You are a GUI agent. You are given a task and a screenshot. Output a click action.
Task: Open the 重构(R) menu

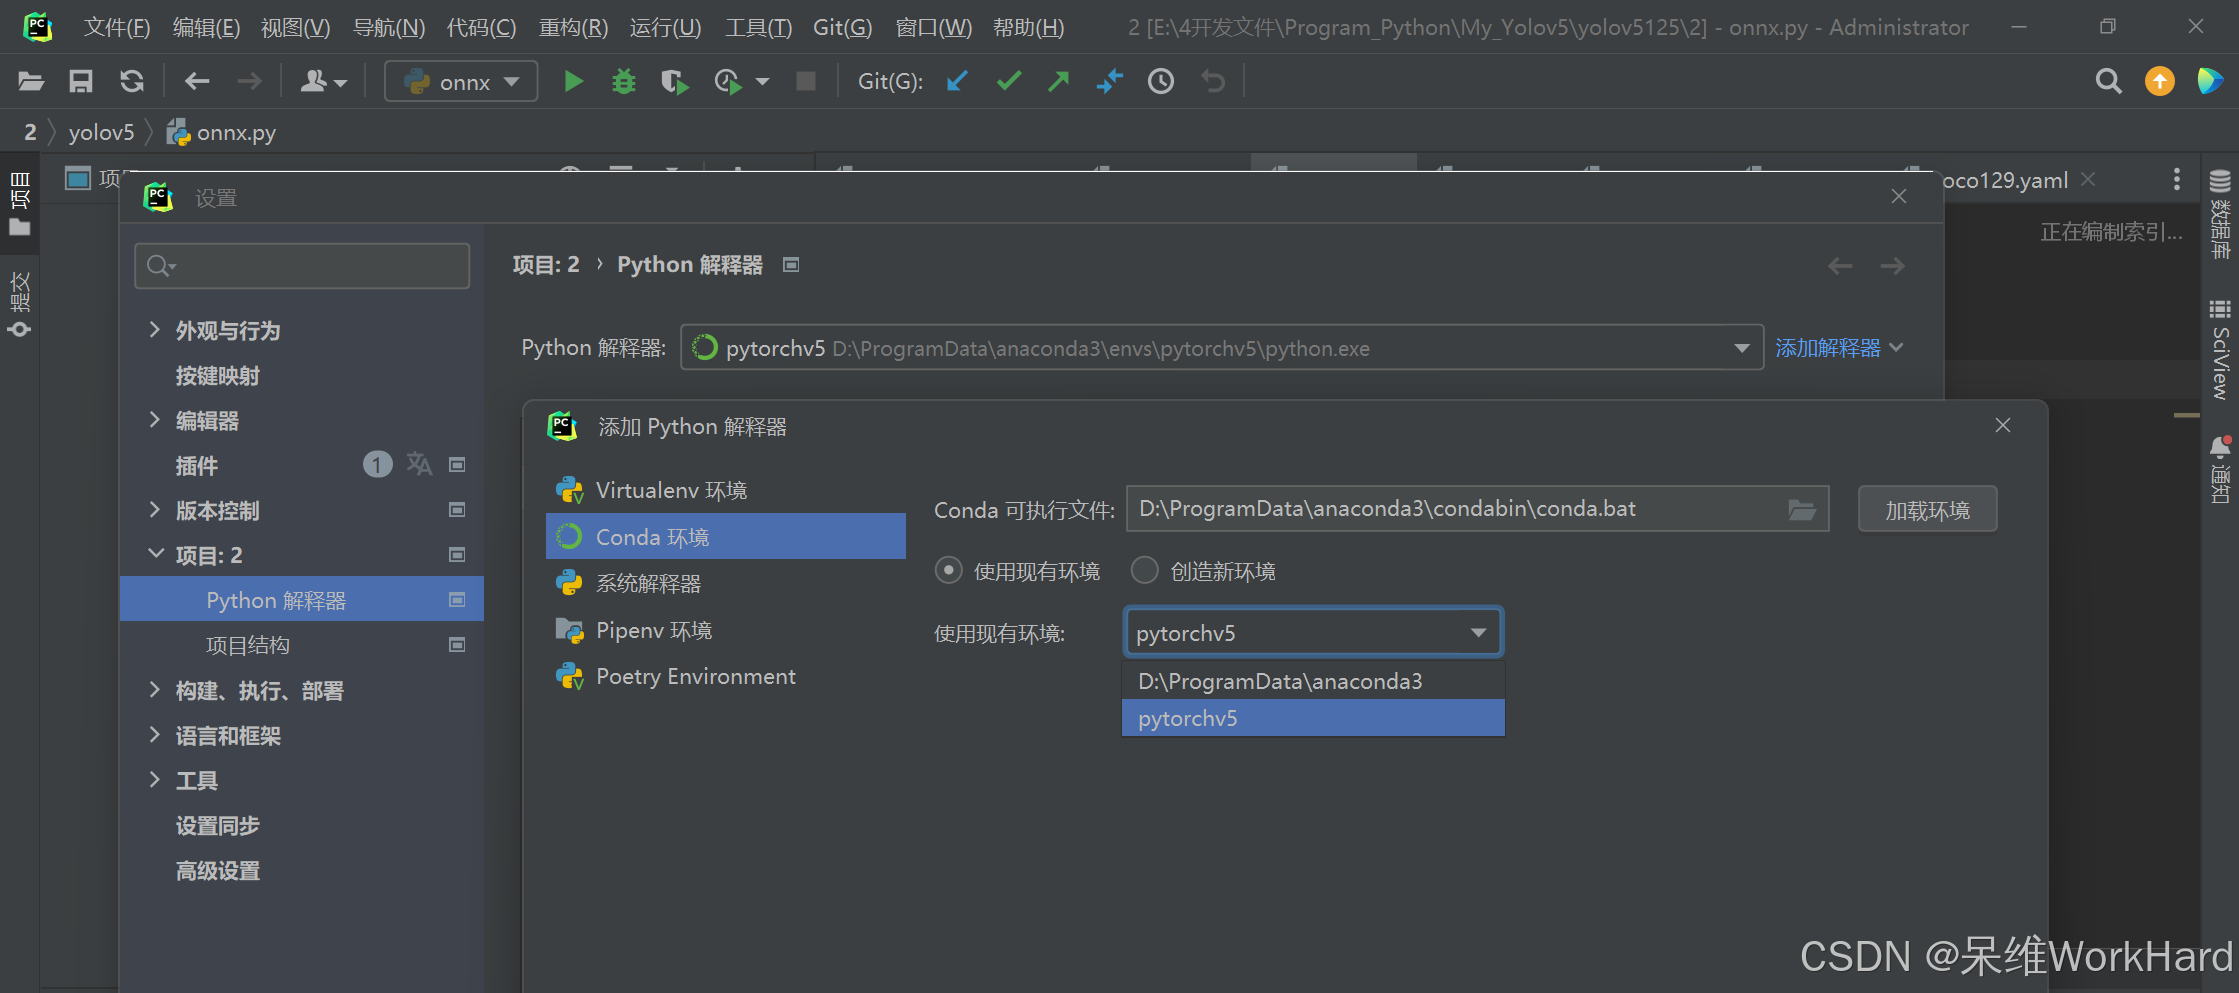click(573, 27)
